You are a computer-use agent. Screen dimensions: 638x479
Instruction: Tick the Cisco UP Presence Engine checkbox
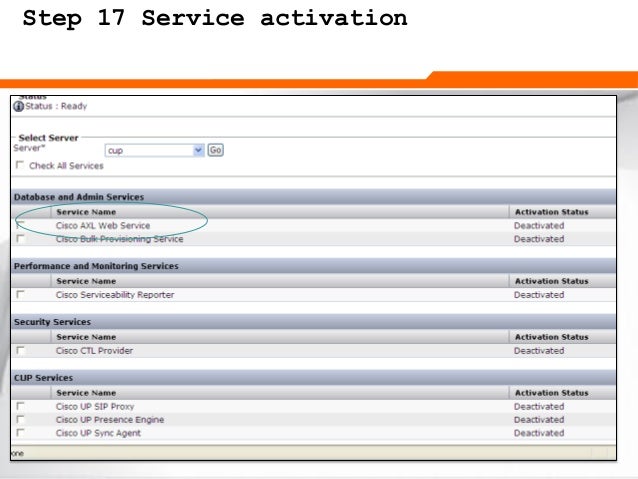(x=20, y=419)
